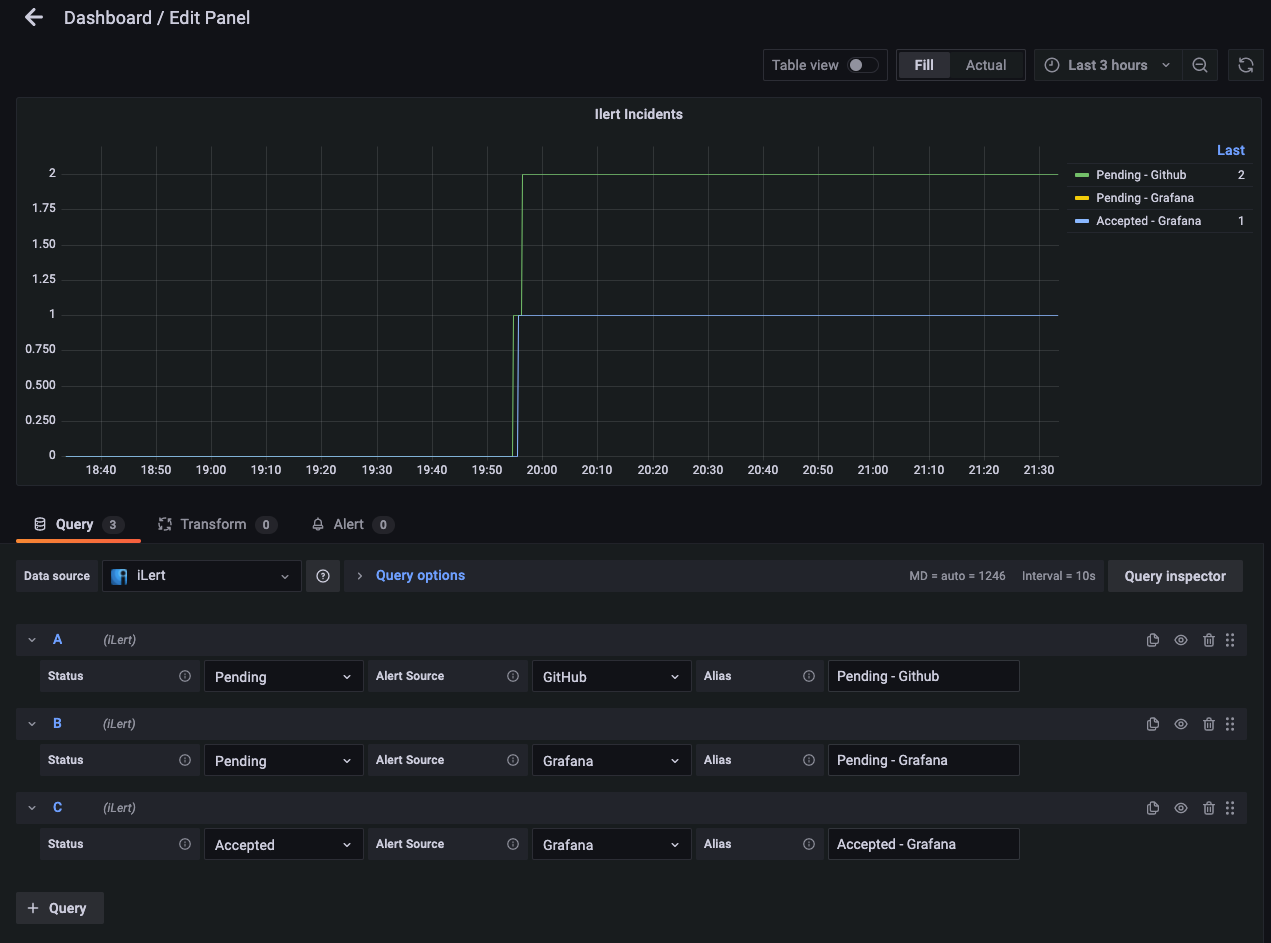Image resolution: width=1271 pixels, height=943 pixels.
Task: Open the iLert data source dropdown
Action: click(x=202, y=576)
